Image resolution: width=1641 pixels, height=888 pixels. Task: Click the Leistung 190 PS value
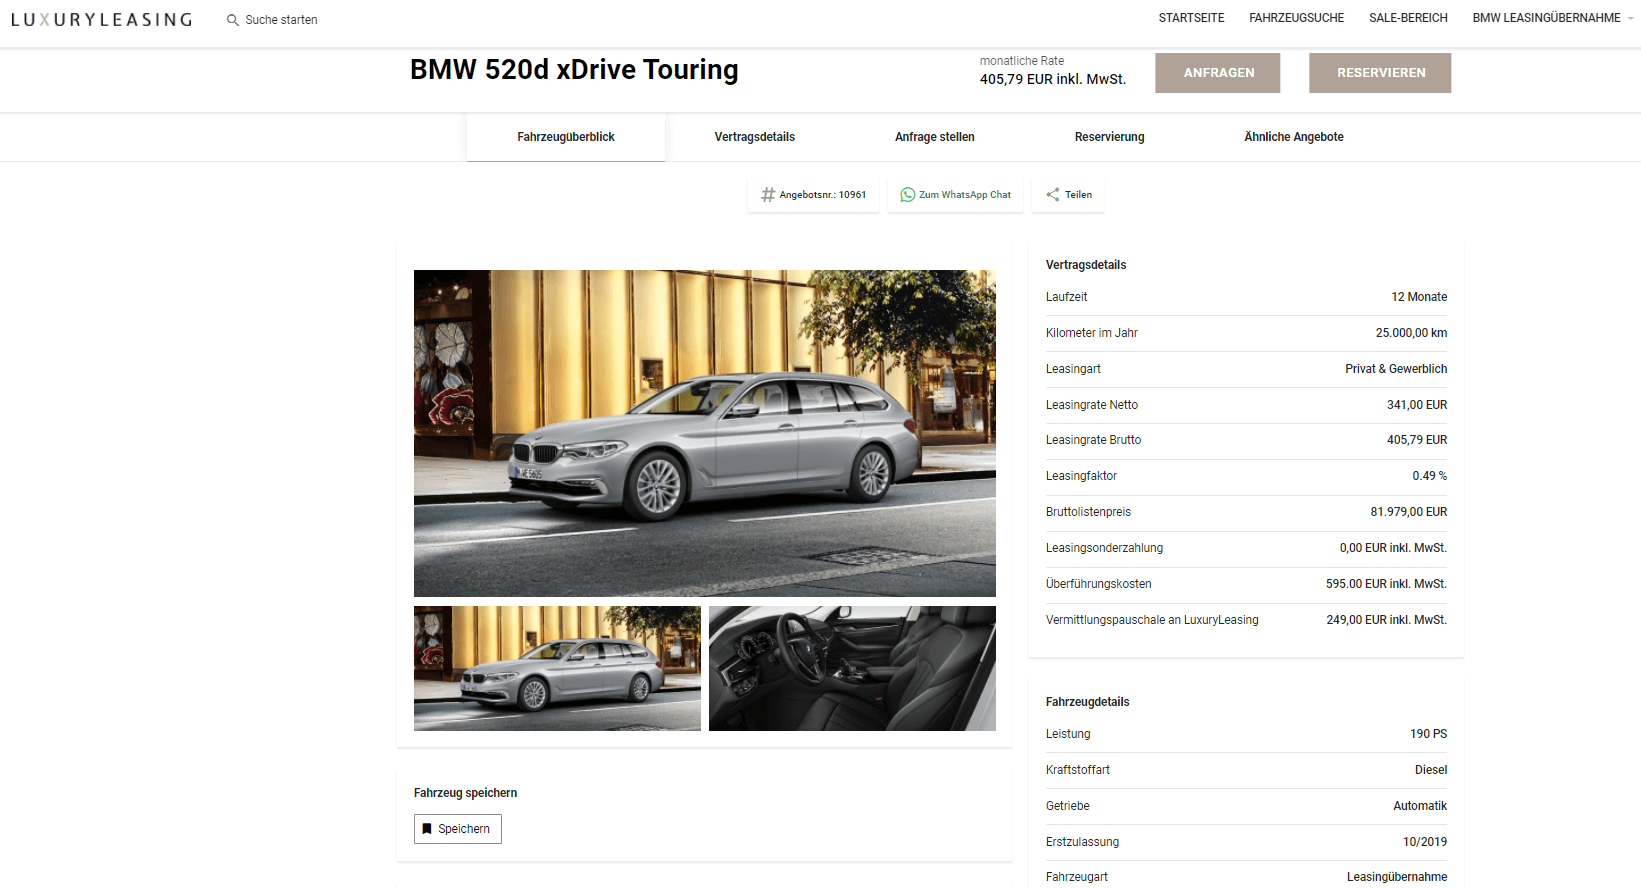coord(1428,734)
